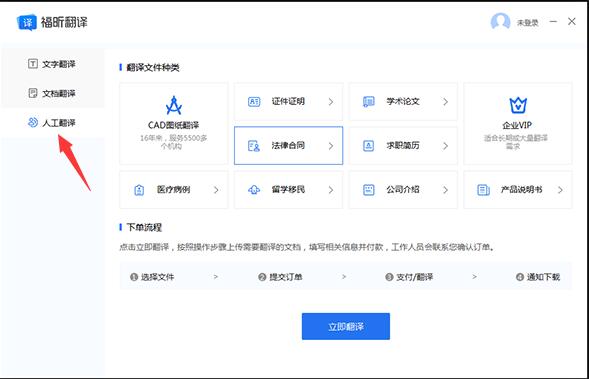Select the 选择文件 step in the order flow
589x379 pixels.
tap(152, 277)
